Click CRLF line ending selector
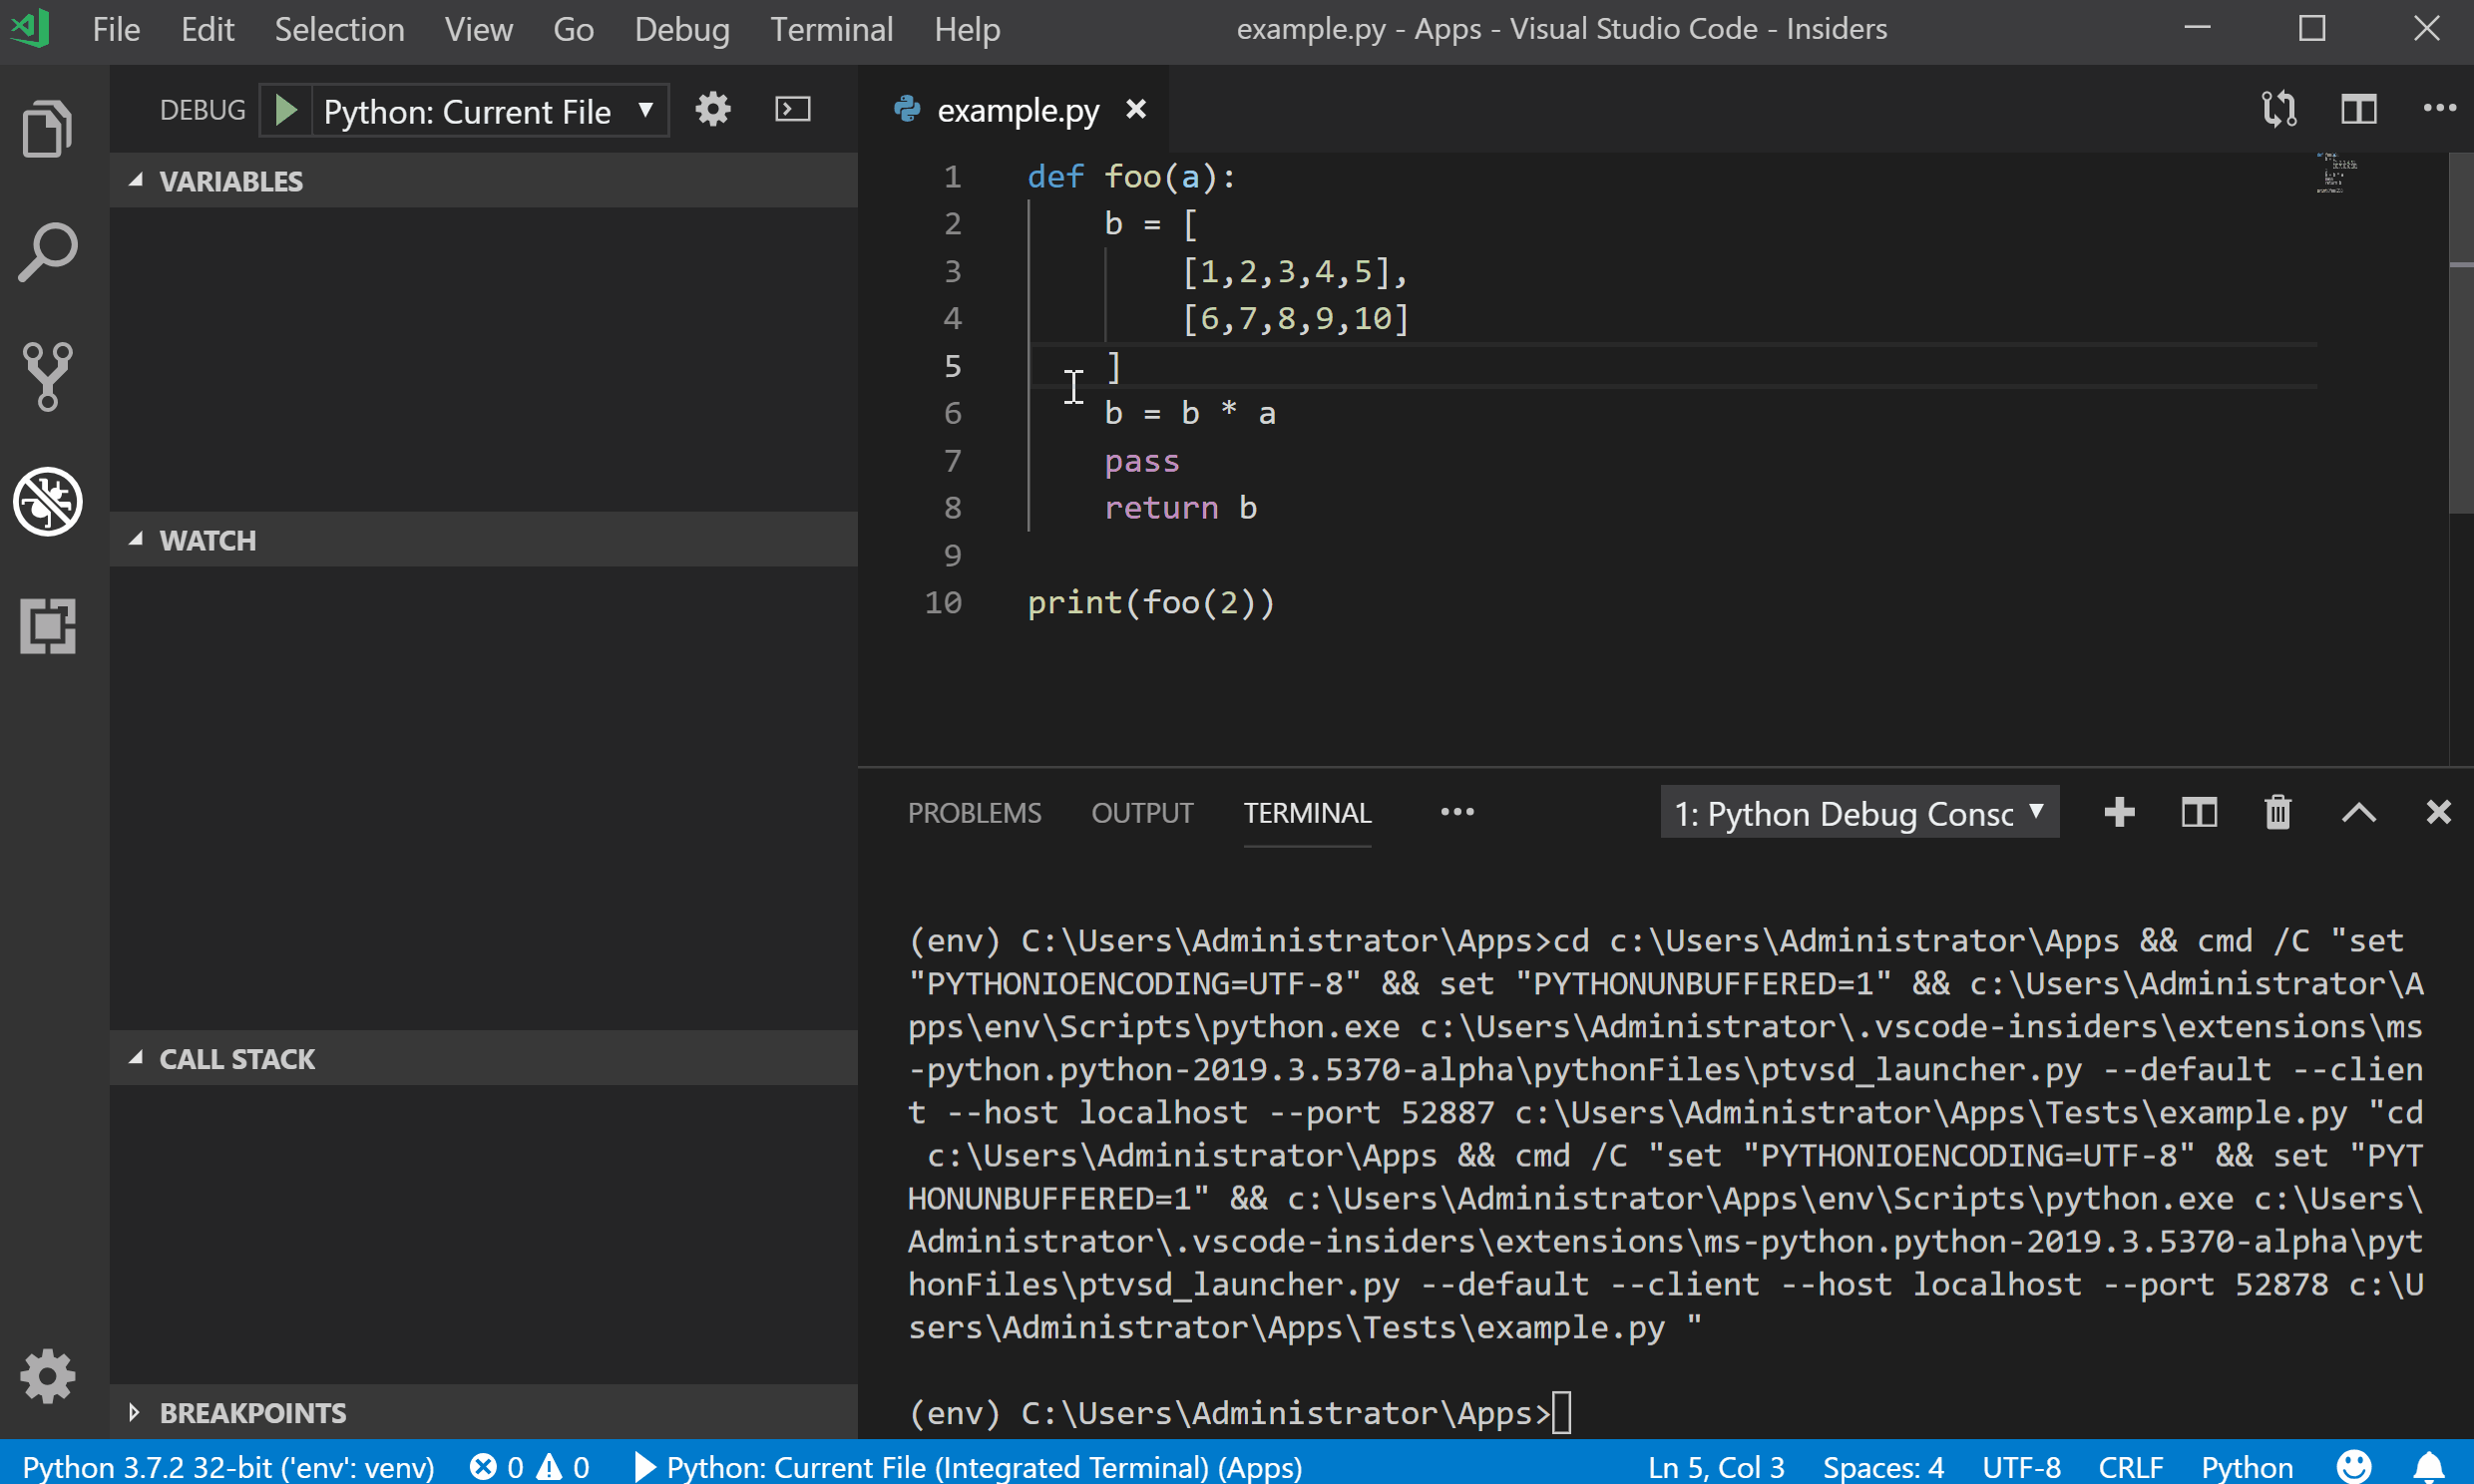Viewport: 2474px width, 1484px height. (2130, 1467)
